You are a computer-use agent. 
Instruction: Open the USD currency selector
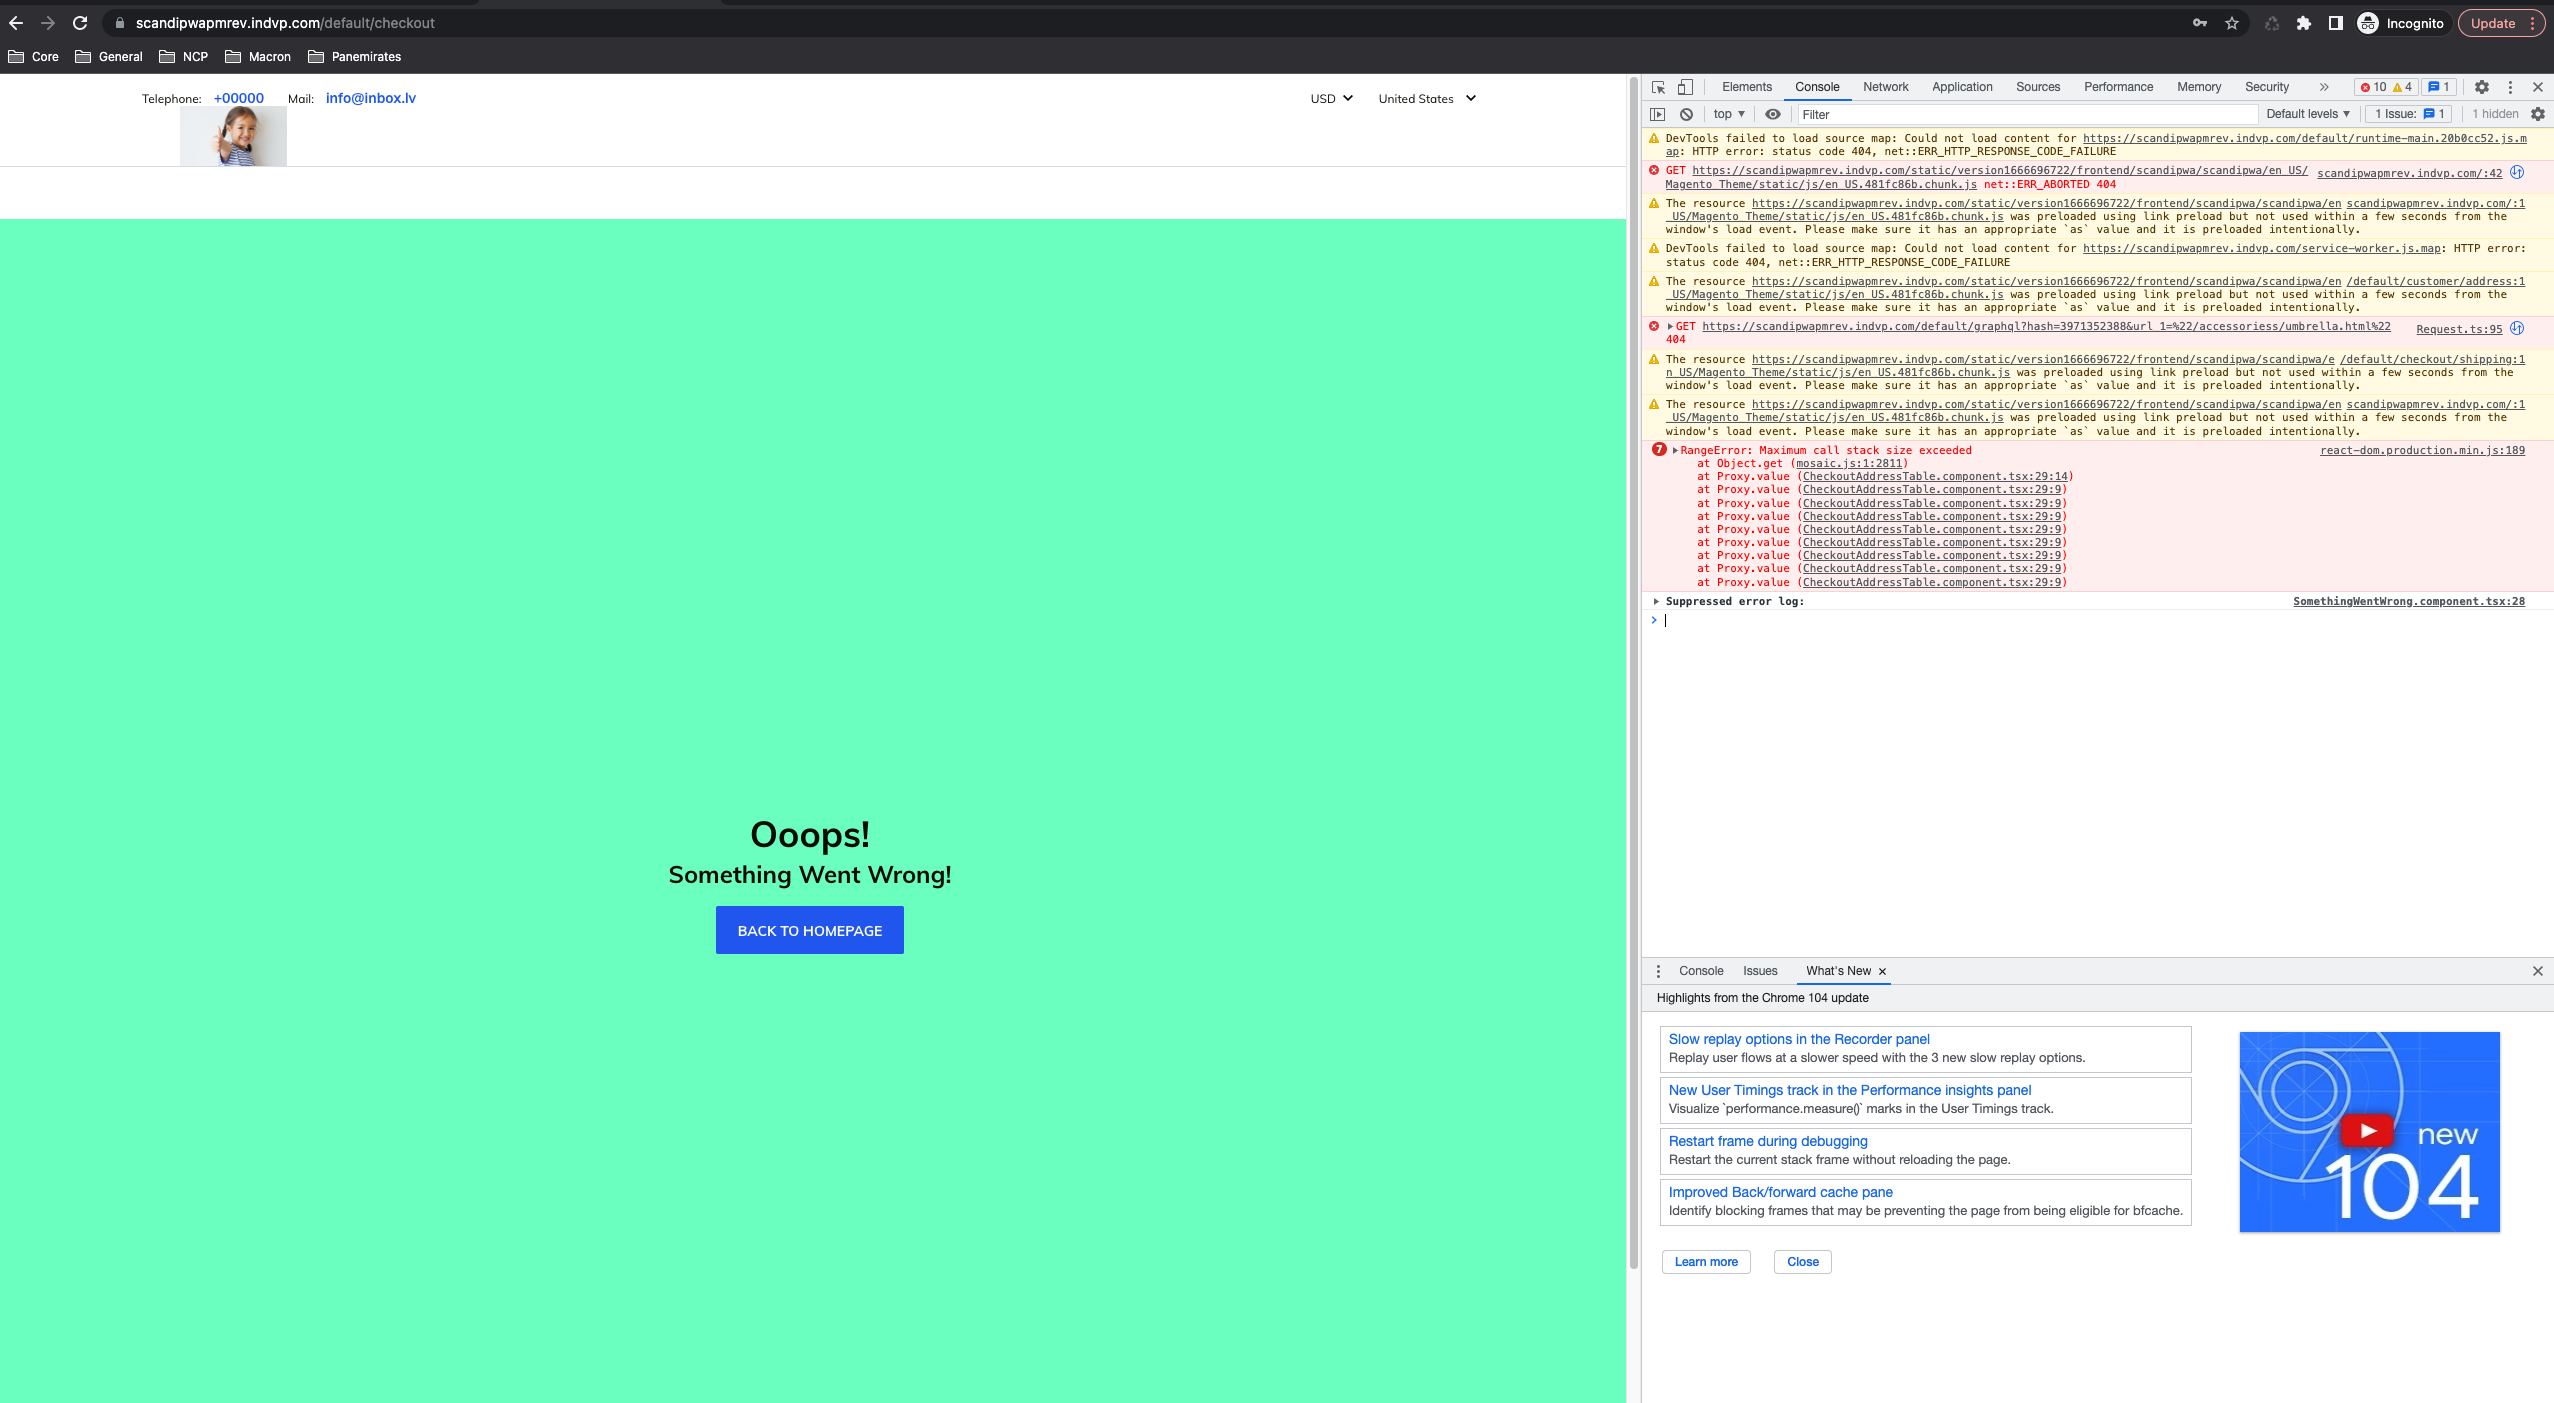point(1329,98)
